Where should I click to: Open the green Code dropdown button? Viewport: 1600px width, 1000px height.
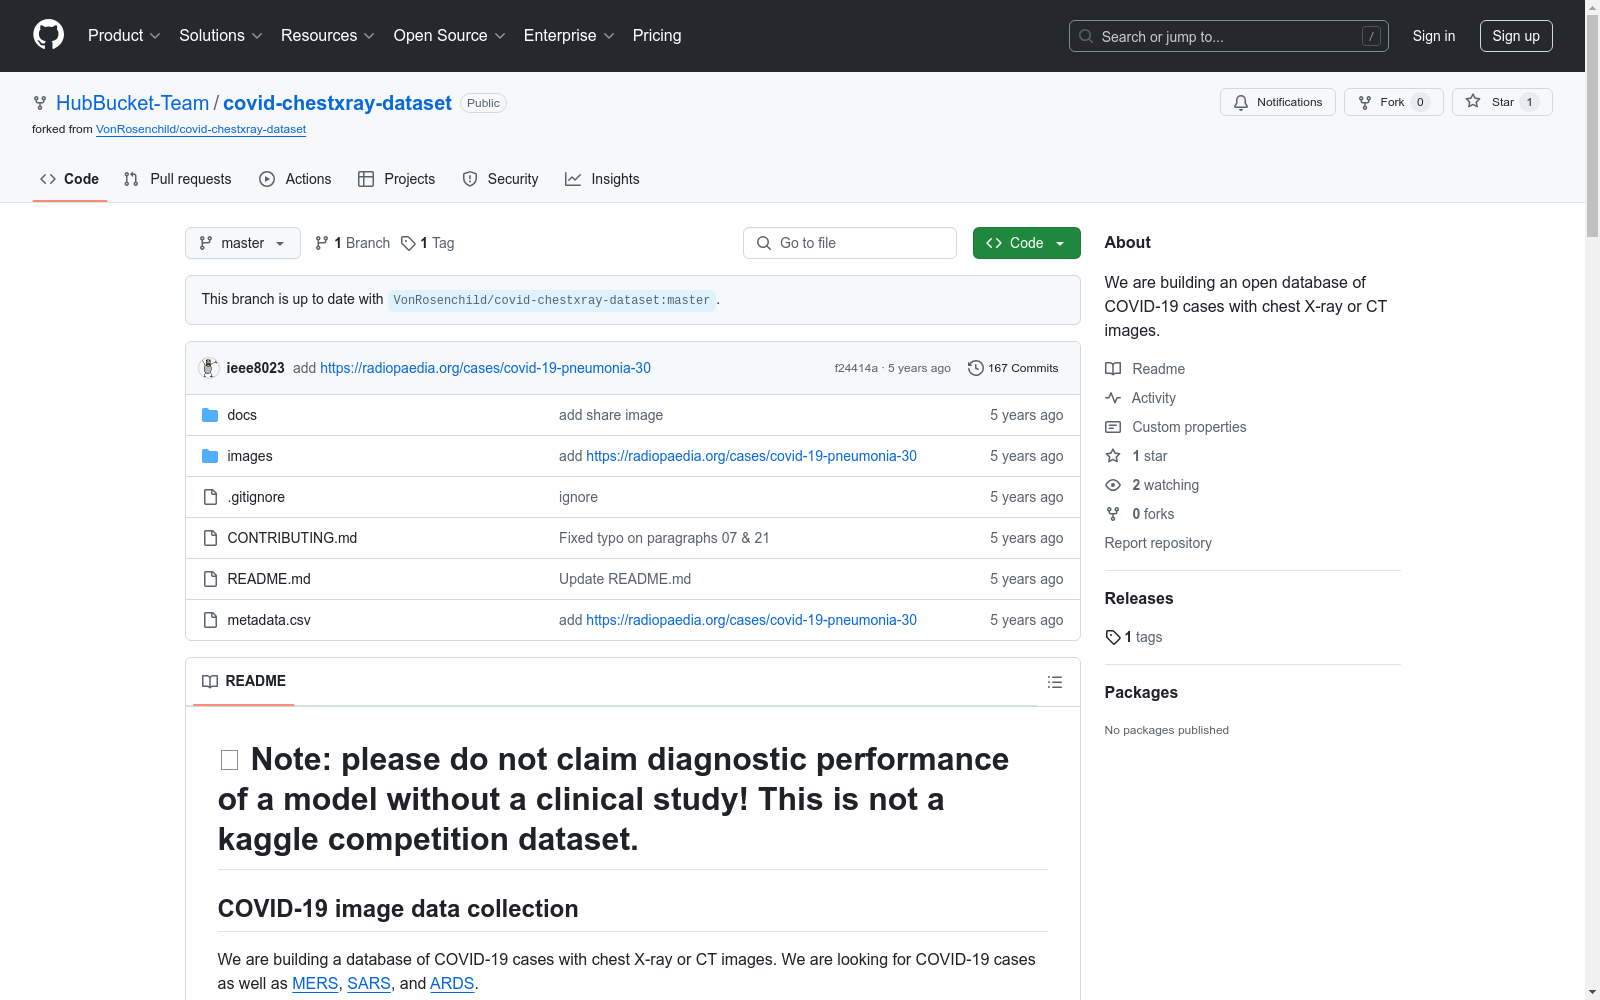pos(1026,243)
